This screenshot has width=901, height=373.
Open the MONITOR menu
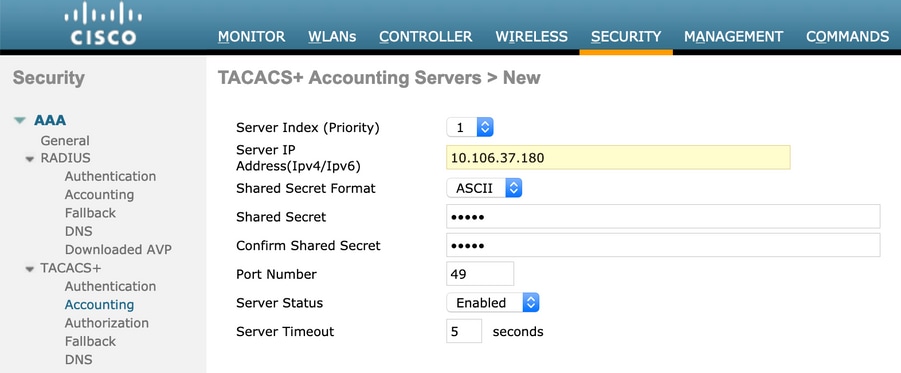pyautogui.click(x=252, y=37)
